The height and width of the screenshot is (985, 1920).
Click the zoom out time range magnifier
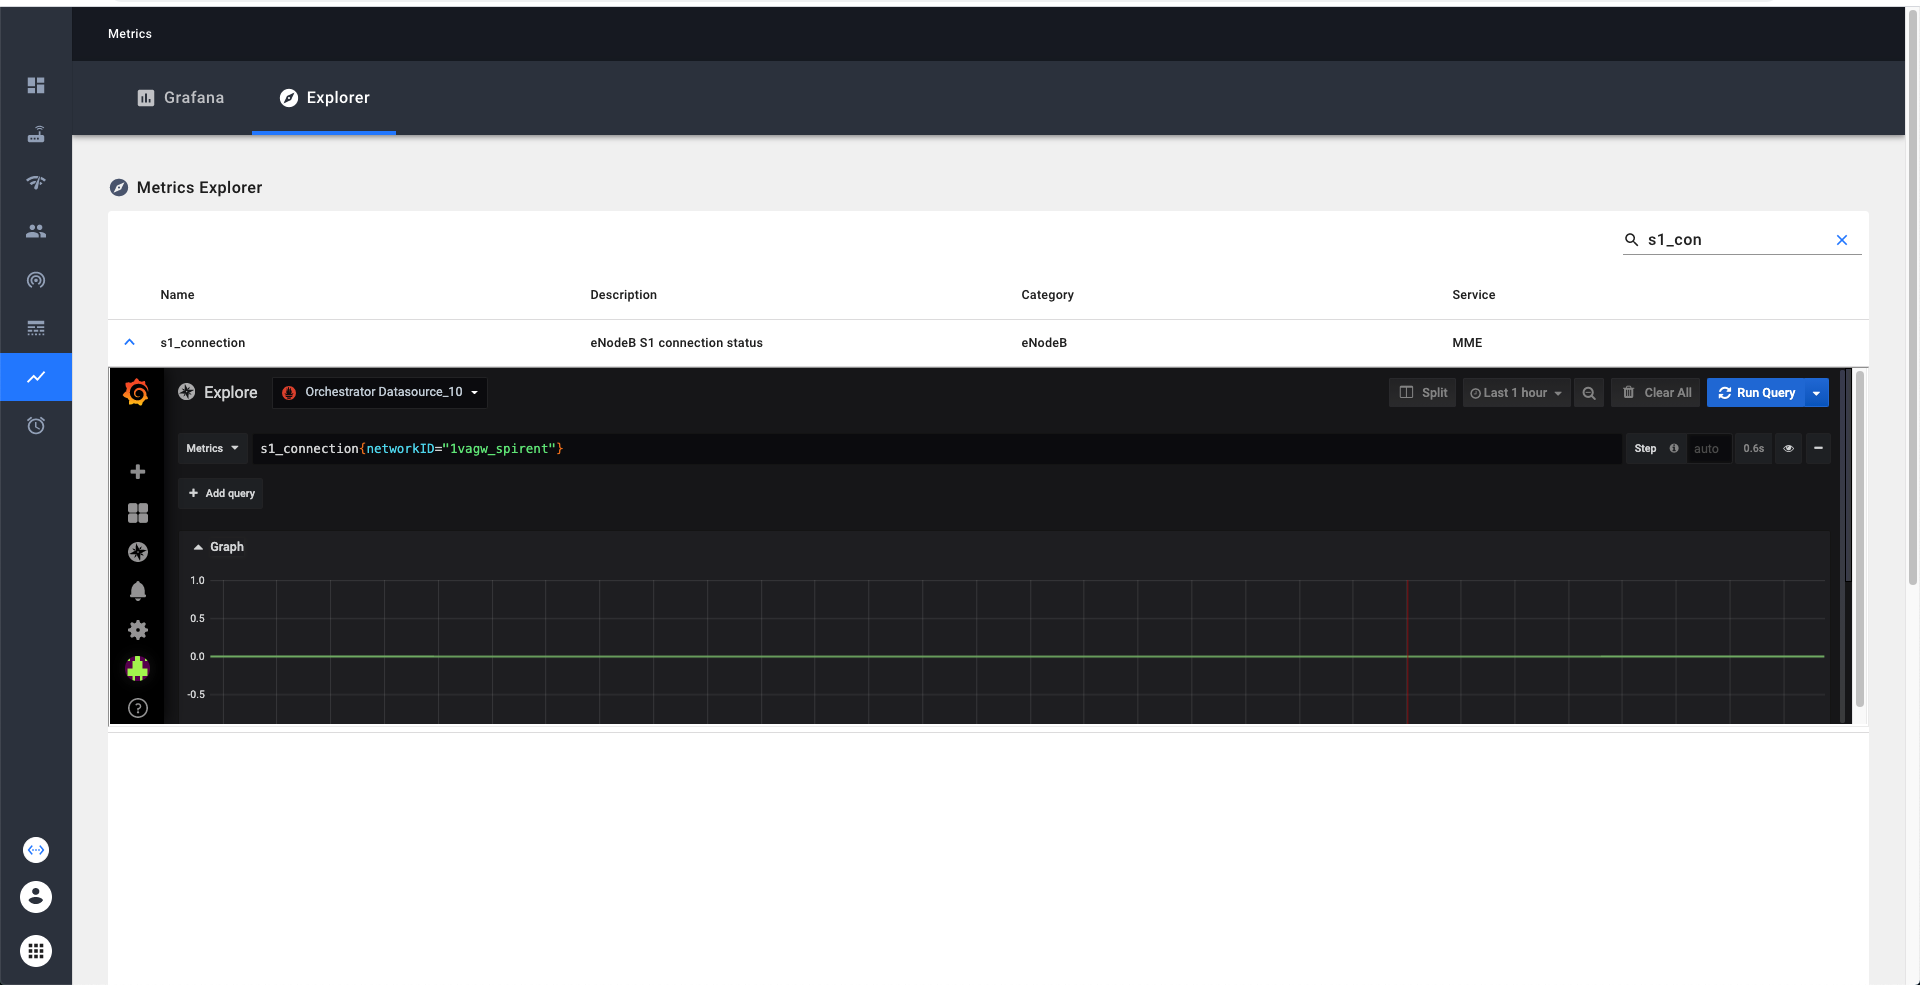pyautogui.click(x=1589, y=393)
